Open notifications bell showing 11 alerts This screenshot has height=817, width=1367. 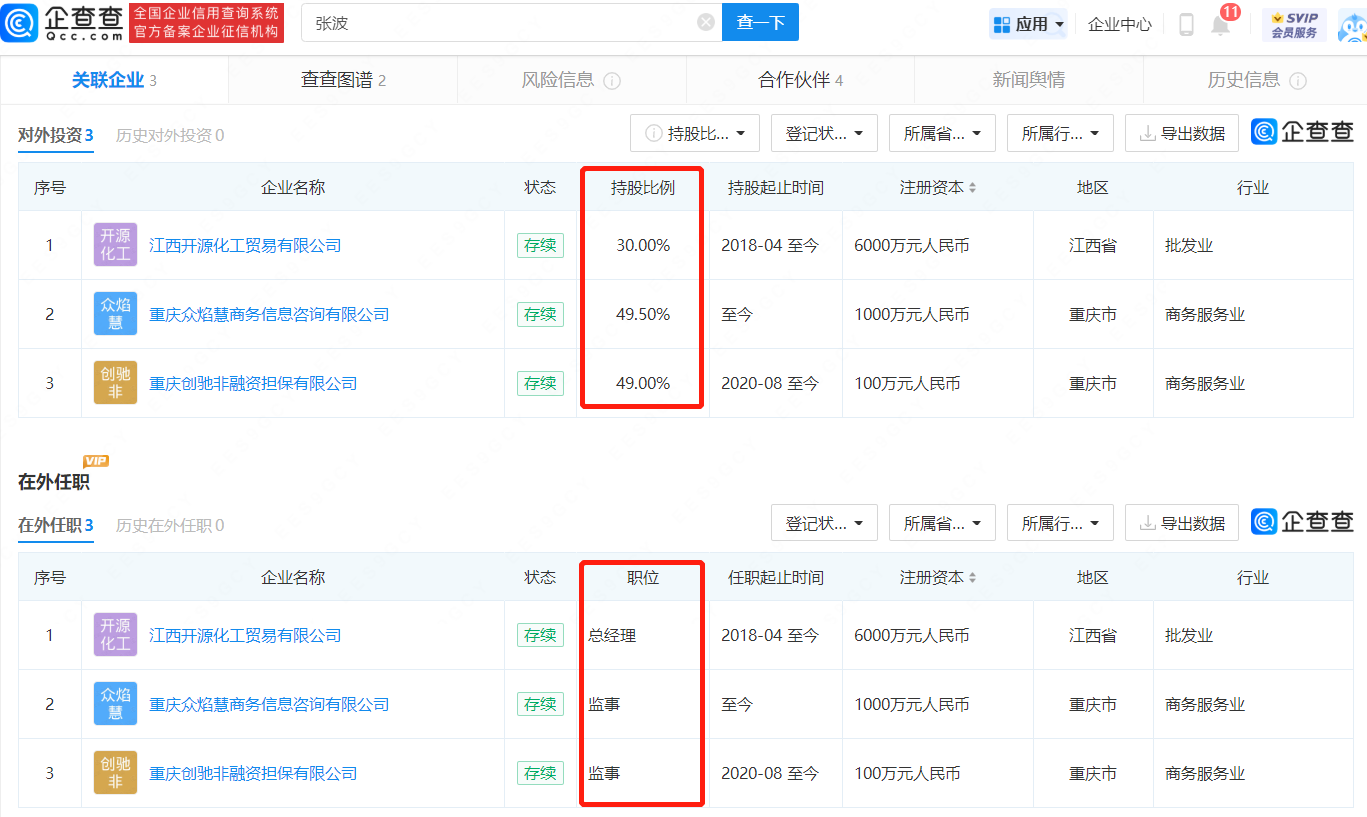[1221, 24]
